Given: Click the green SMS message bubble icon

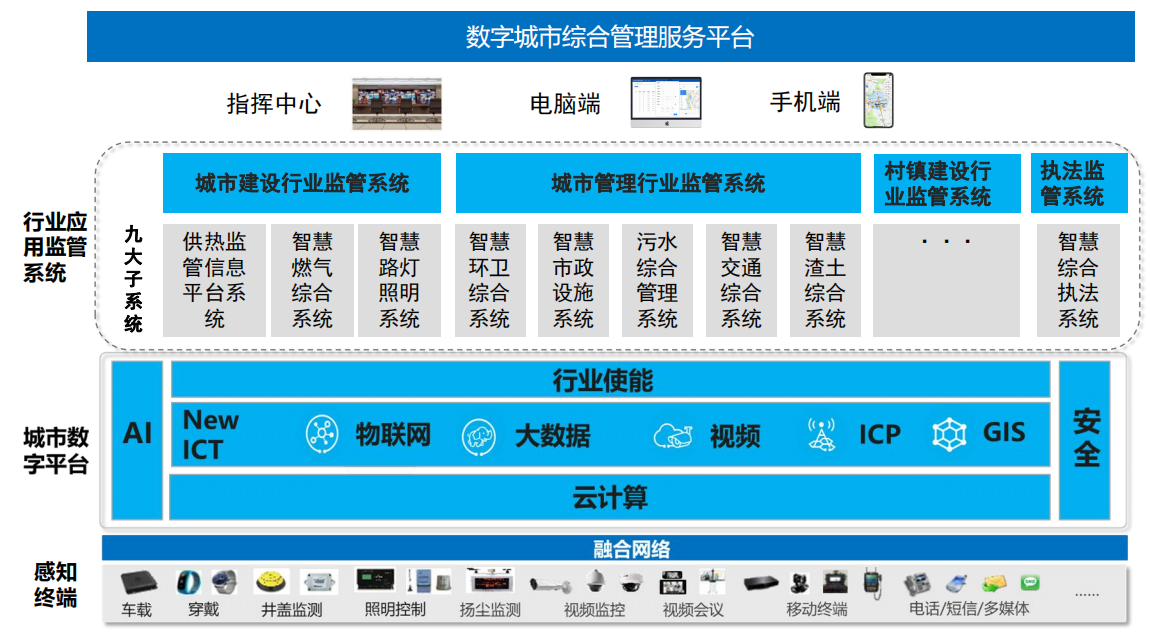Looking at the screenshot, I should point(1030,582).
